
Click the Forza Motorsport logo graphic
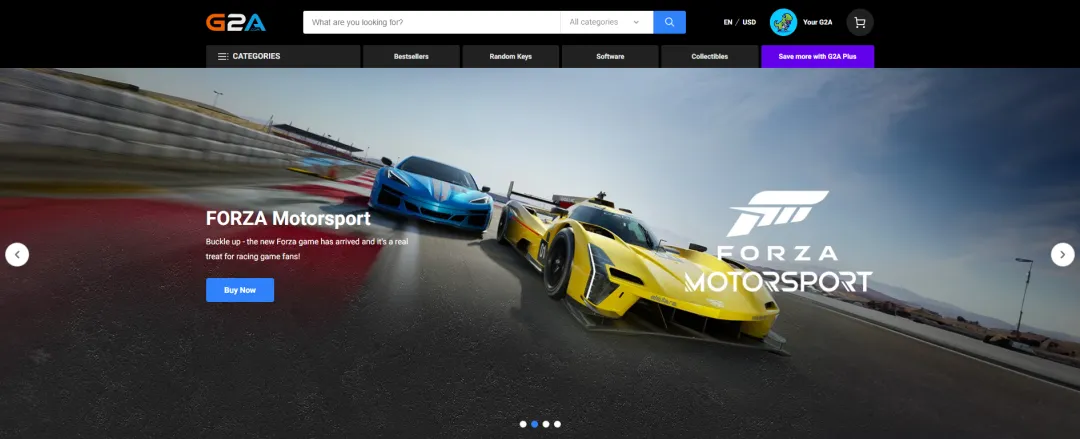point(778,241)
